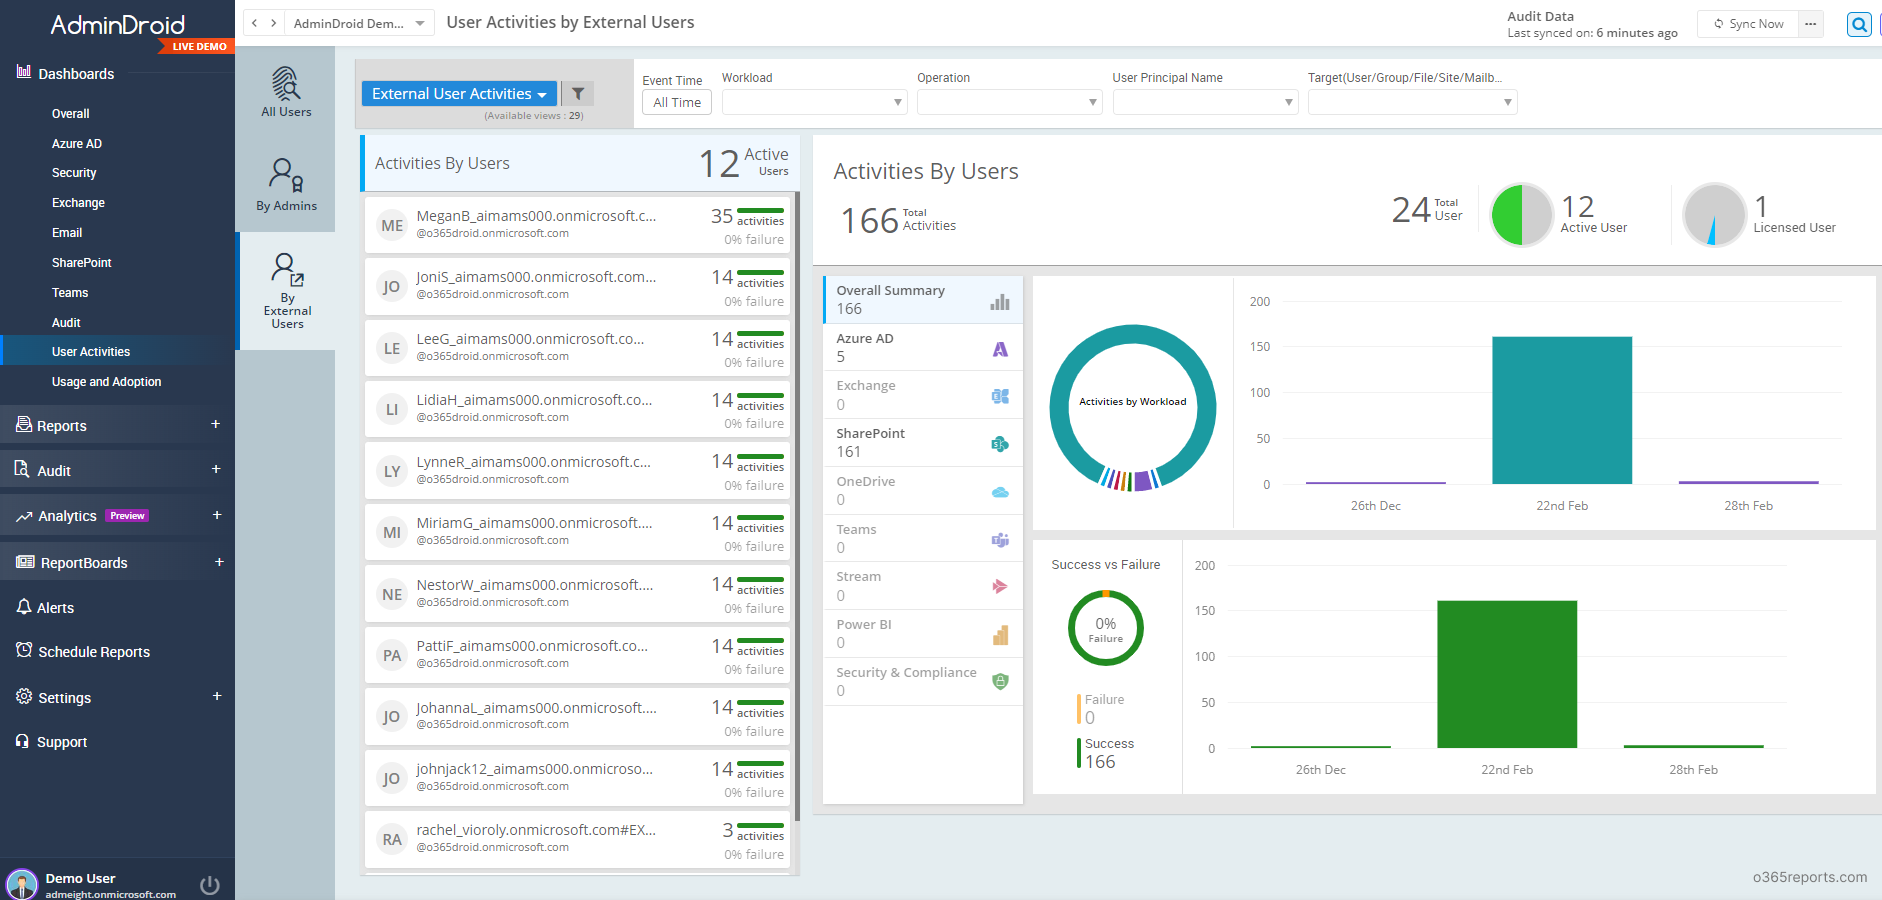Image resolution: width=1882 pixels, height=900 pixels.
Task: Select the By Admins icon
Action: pos(286,175)
